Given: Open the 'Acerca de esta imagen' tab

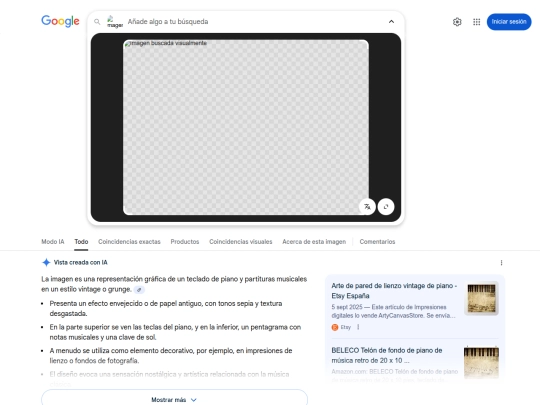Looking at the screenshot, I should (314, 242).
